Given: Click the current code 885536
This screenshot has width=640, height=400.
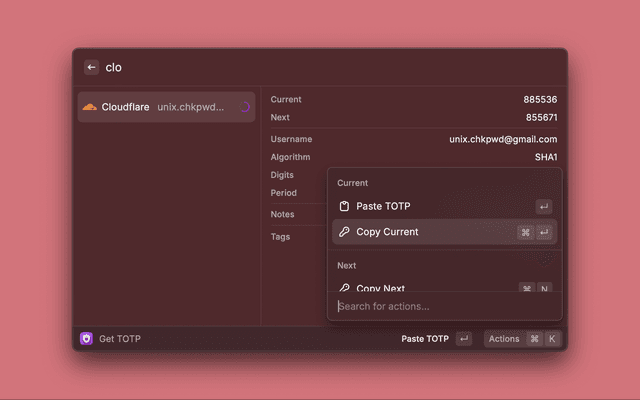Looking at the screenshot, I should click(x=540, y=100).
